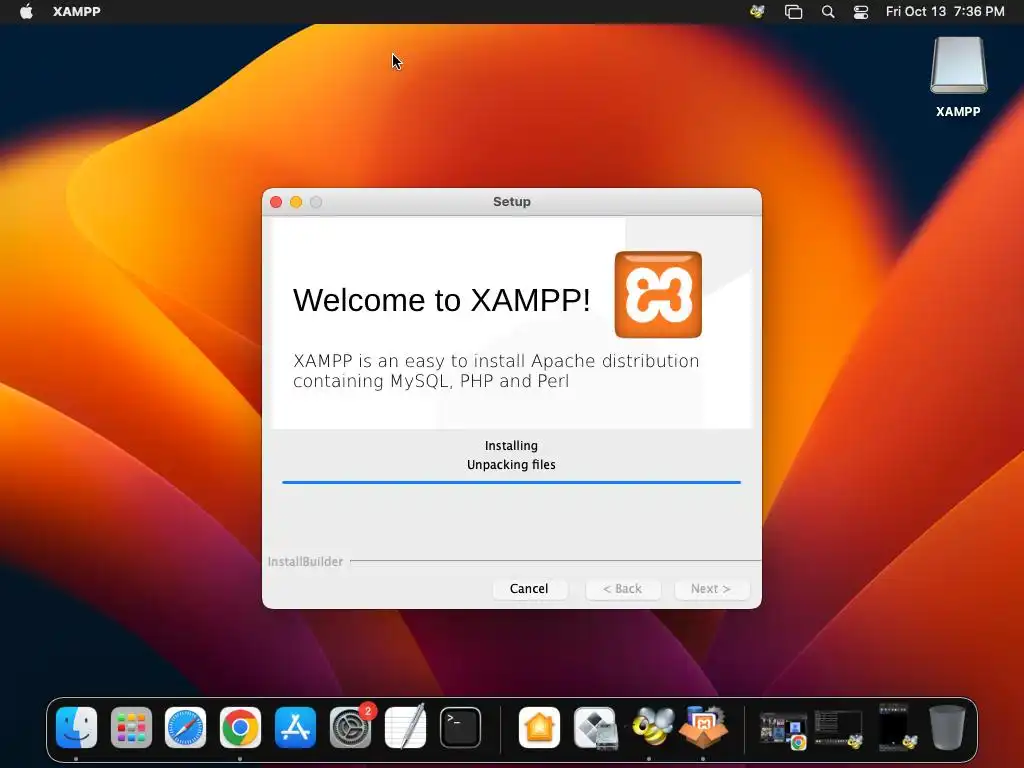
Task: Open the Apple menu
Action: 26,11
